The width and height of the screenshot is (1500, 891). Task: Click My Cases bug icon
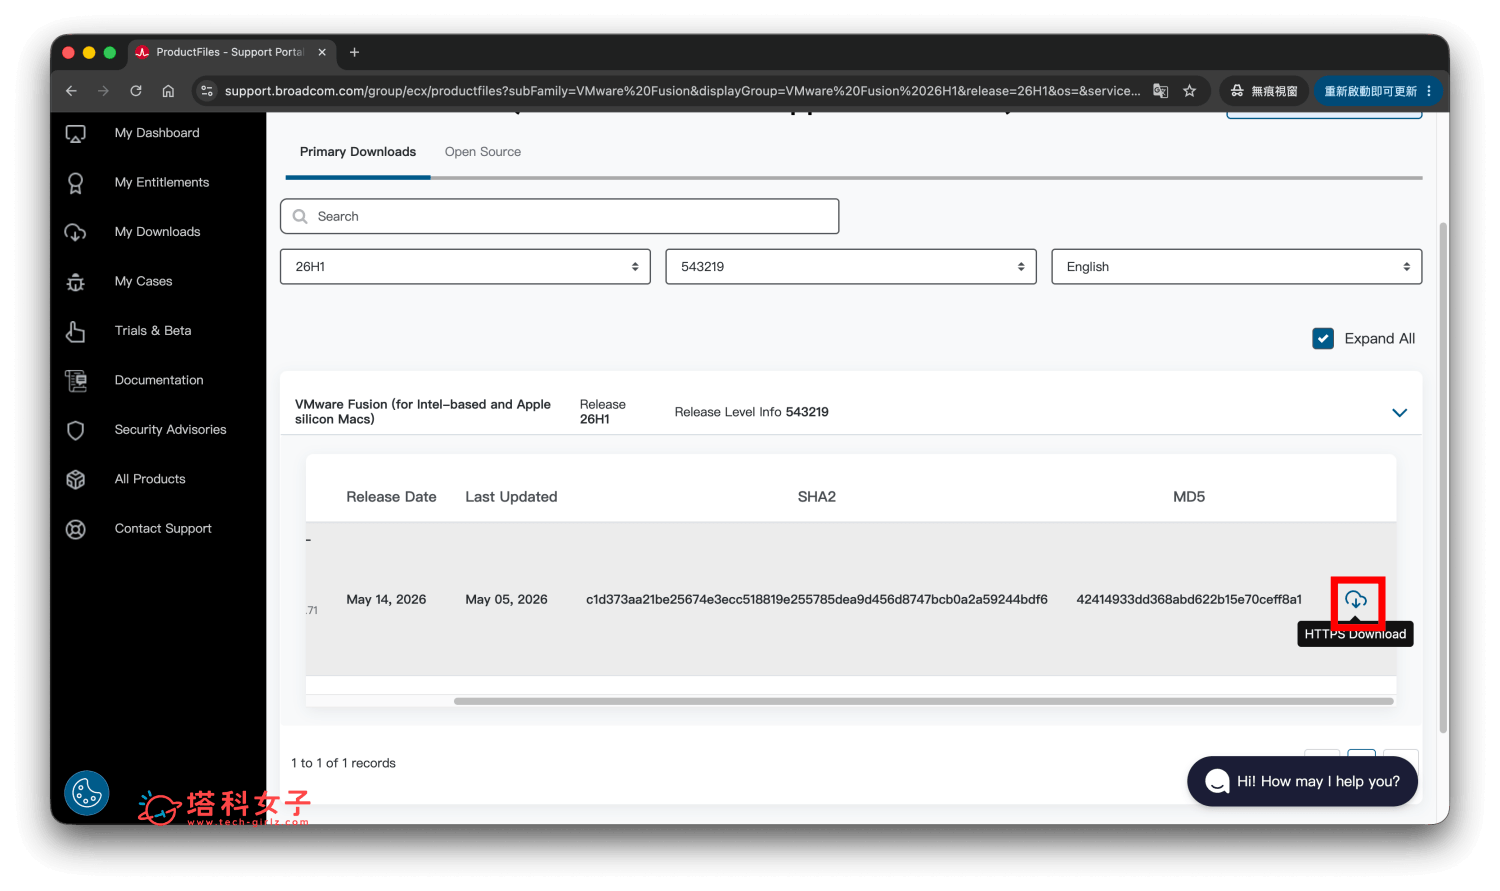75,282
